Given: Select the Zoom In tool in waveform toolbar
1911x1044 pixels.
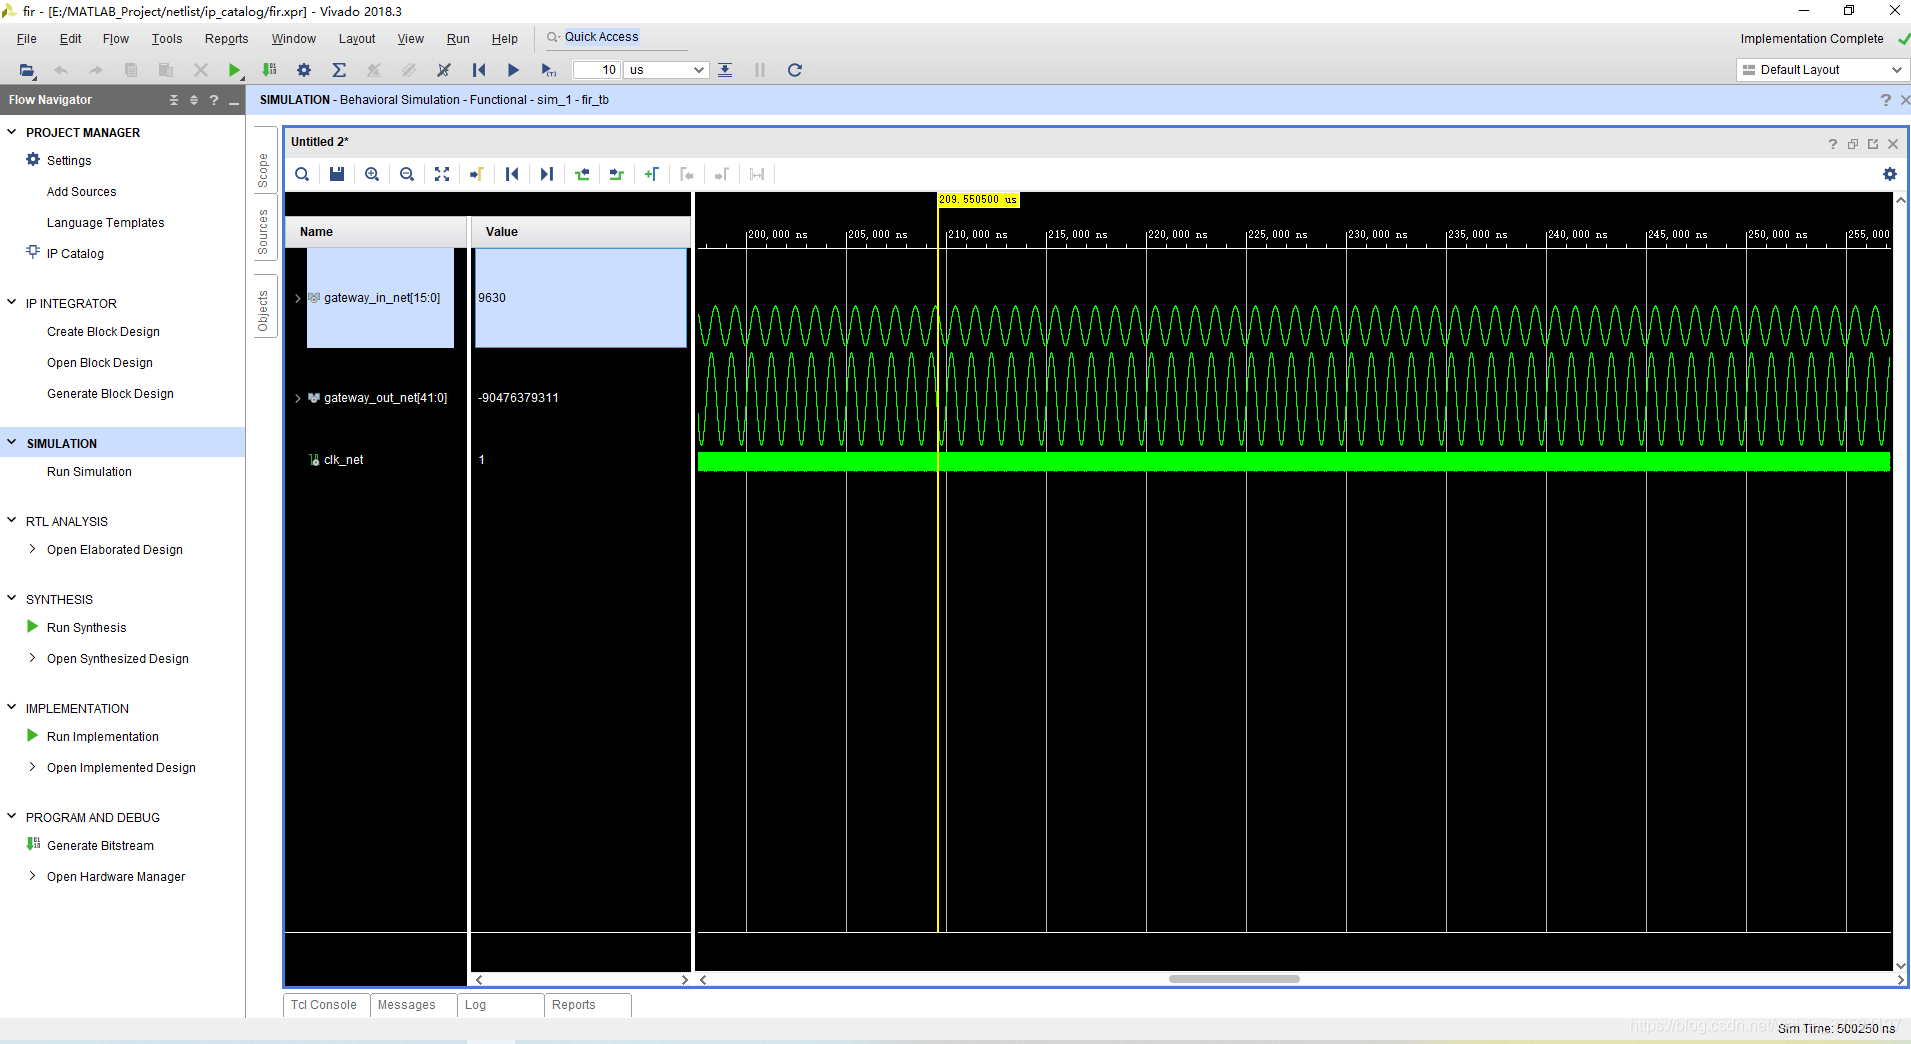Looking at the screenshot, I should (371, 174).
